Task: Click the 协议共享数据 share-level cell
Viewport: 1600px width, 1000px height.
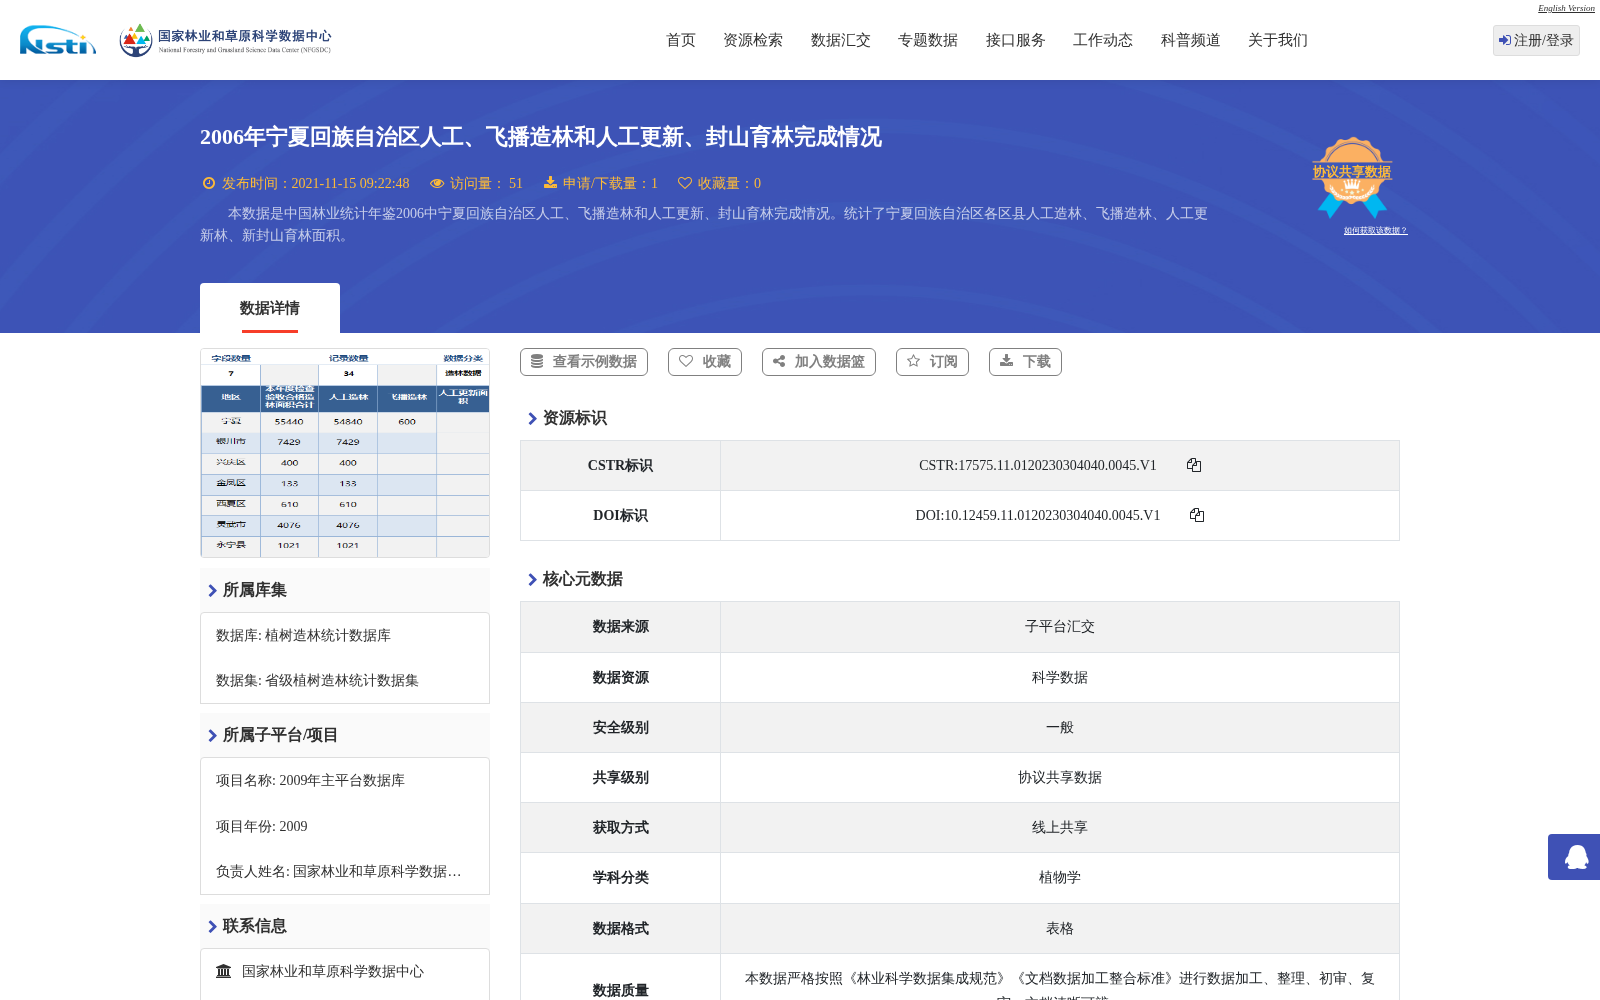Action: 1060,777
